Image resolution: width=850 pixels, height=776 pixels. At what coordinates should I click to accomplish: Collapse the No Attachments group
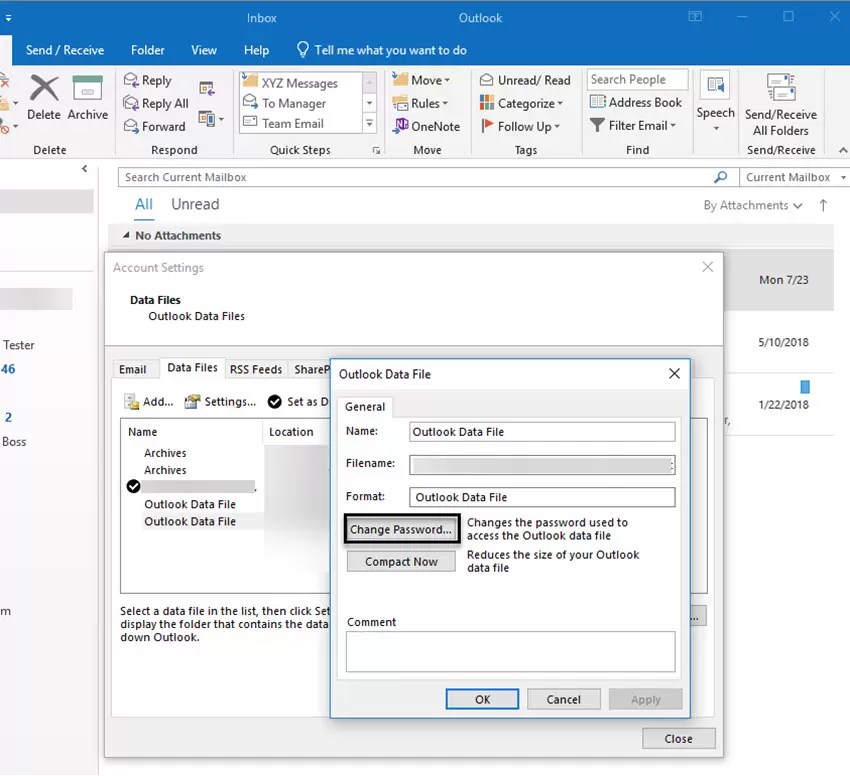coord(126,235)
